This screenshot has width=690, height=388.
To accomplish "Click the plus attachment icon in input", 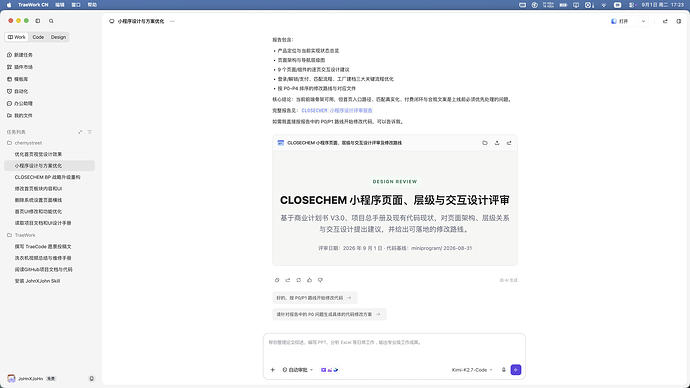I will [272, 370].
